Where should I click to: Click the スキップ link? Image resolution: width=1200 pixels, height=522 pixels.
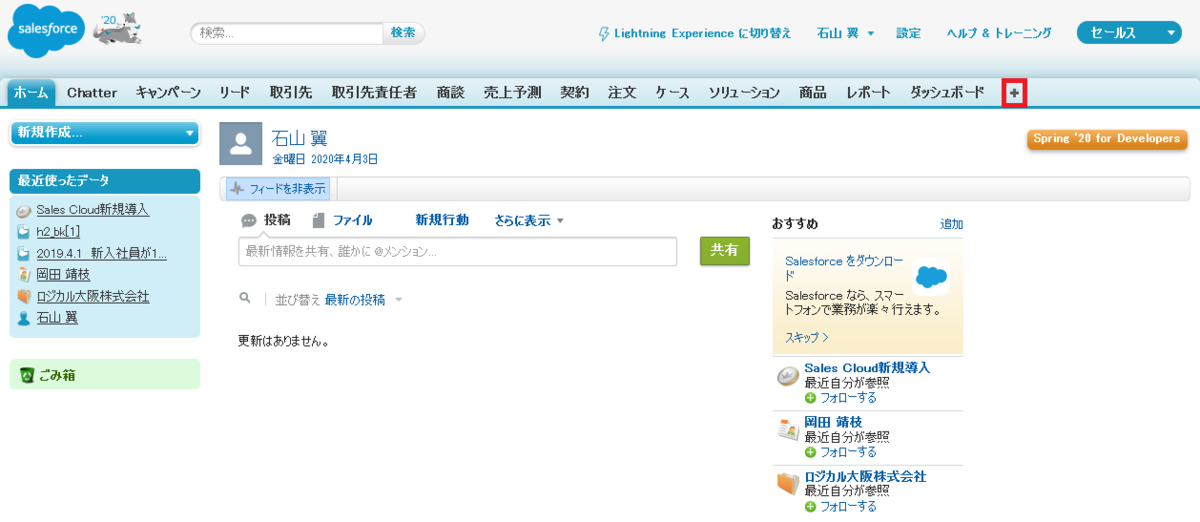pos(807,338)
